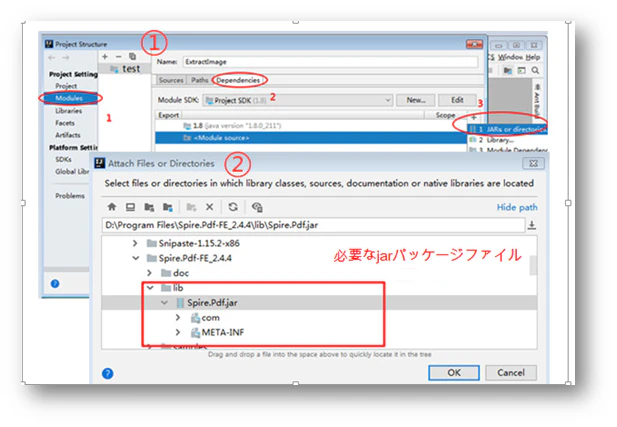This screenshot has height=427, width=617.
Task: Add a new module with plus icon
Action: click(105, 57)
